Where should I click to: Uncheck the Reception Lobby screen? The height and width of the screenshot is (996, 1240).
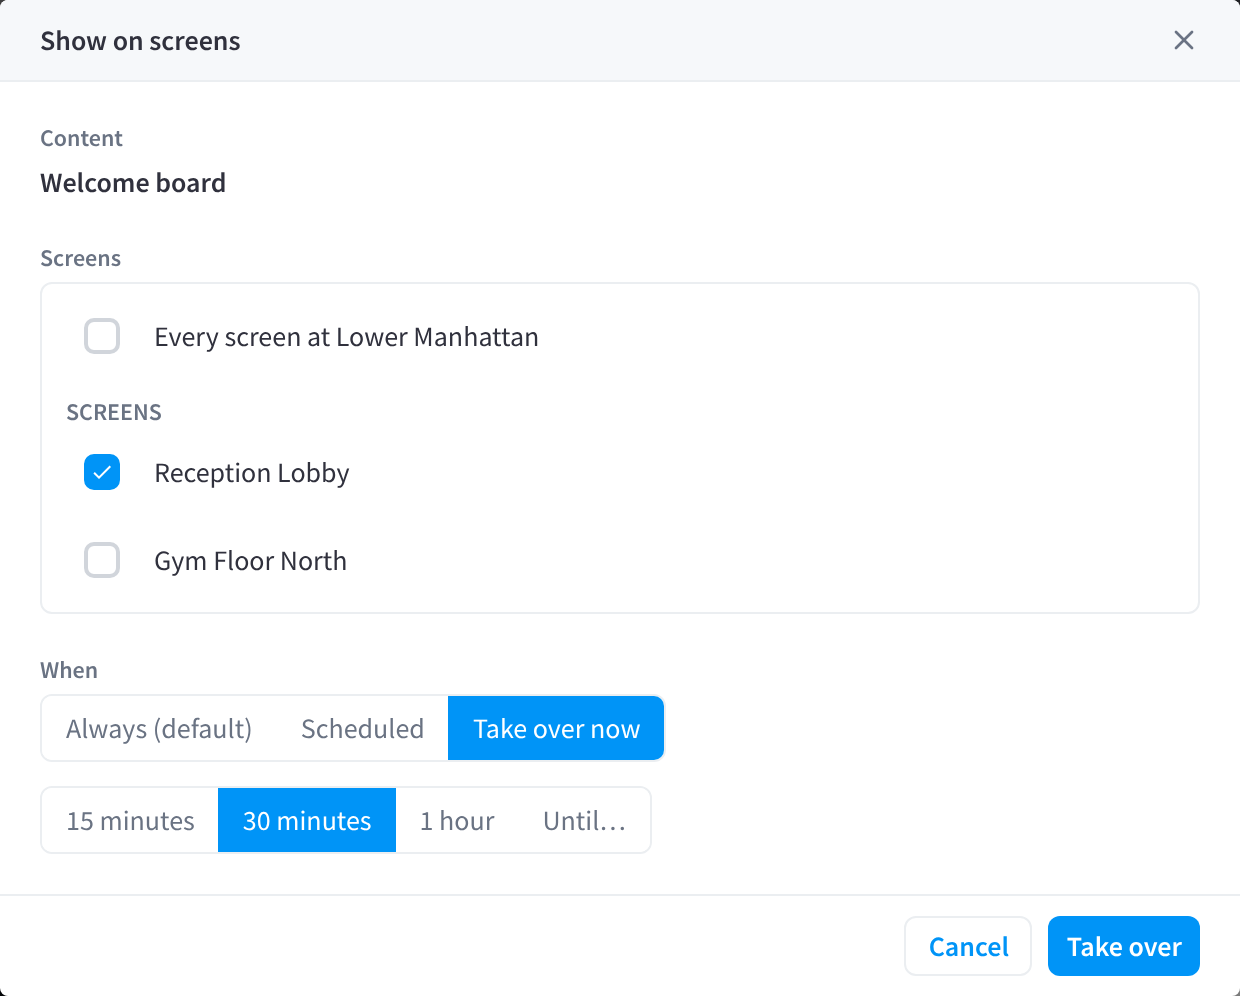tap(102, 472)
